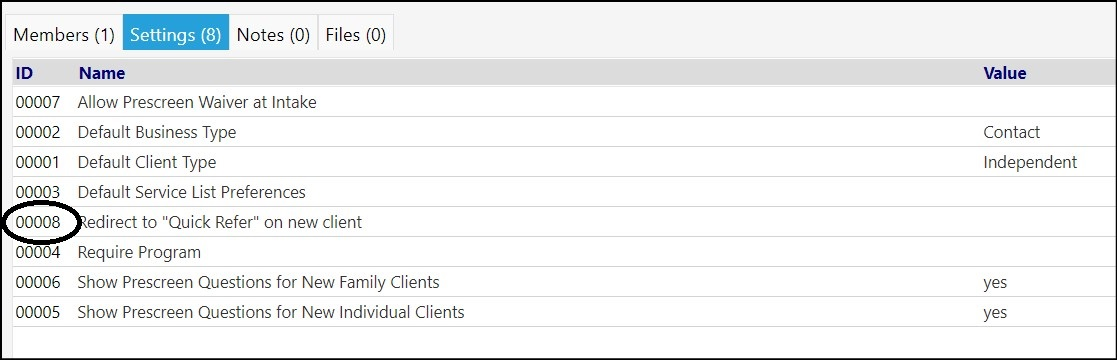Select the Require Program setting row
The width and height of the screenshot is (1117, 360).
(564, 252)
